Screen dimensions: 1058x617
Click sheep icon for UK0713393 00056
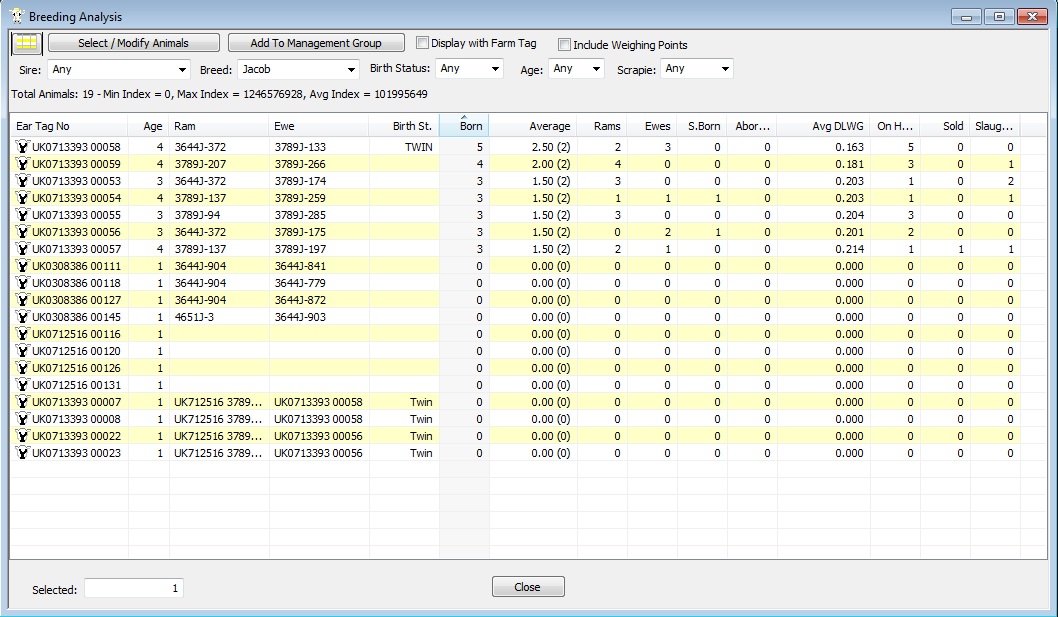[x=22, y=232]
